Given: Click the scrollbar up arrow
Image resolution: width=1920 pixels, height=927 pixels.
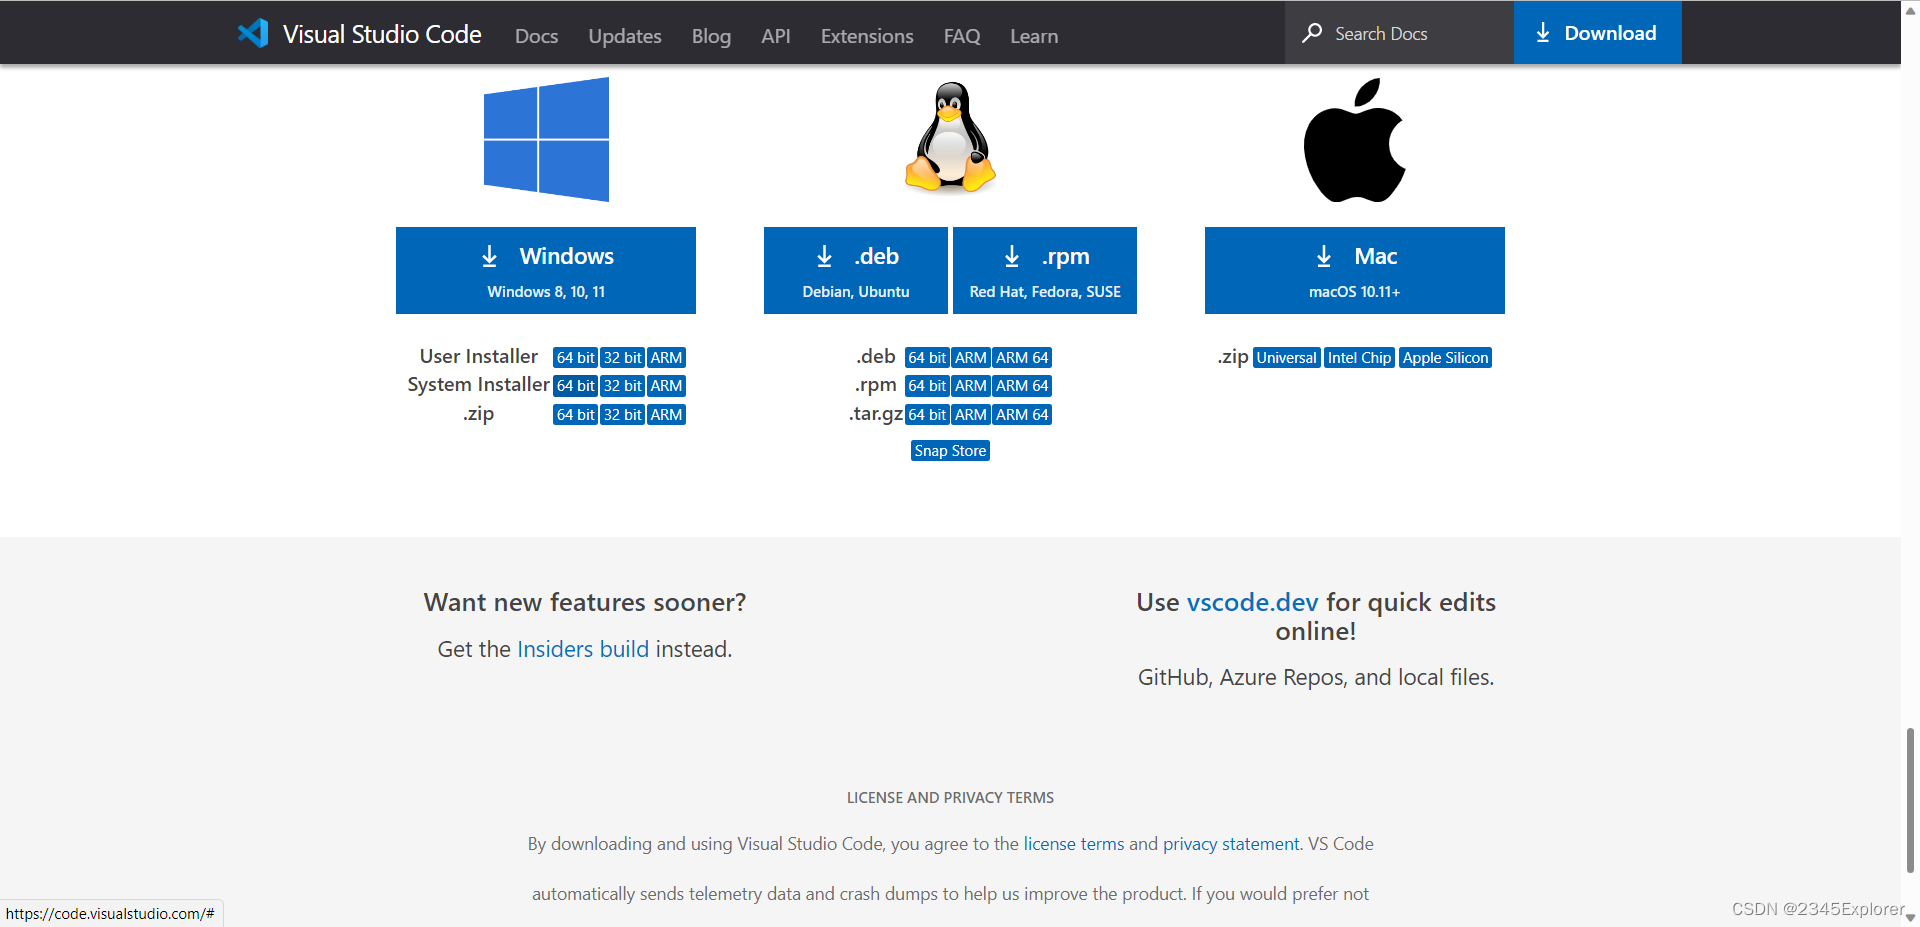Looking at the screenshot, I should point(1910,11).
